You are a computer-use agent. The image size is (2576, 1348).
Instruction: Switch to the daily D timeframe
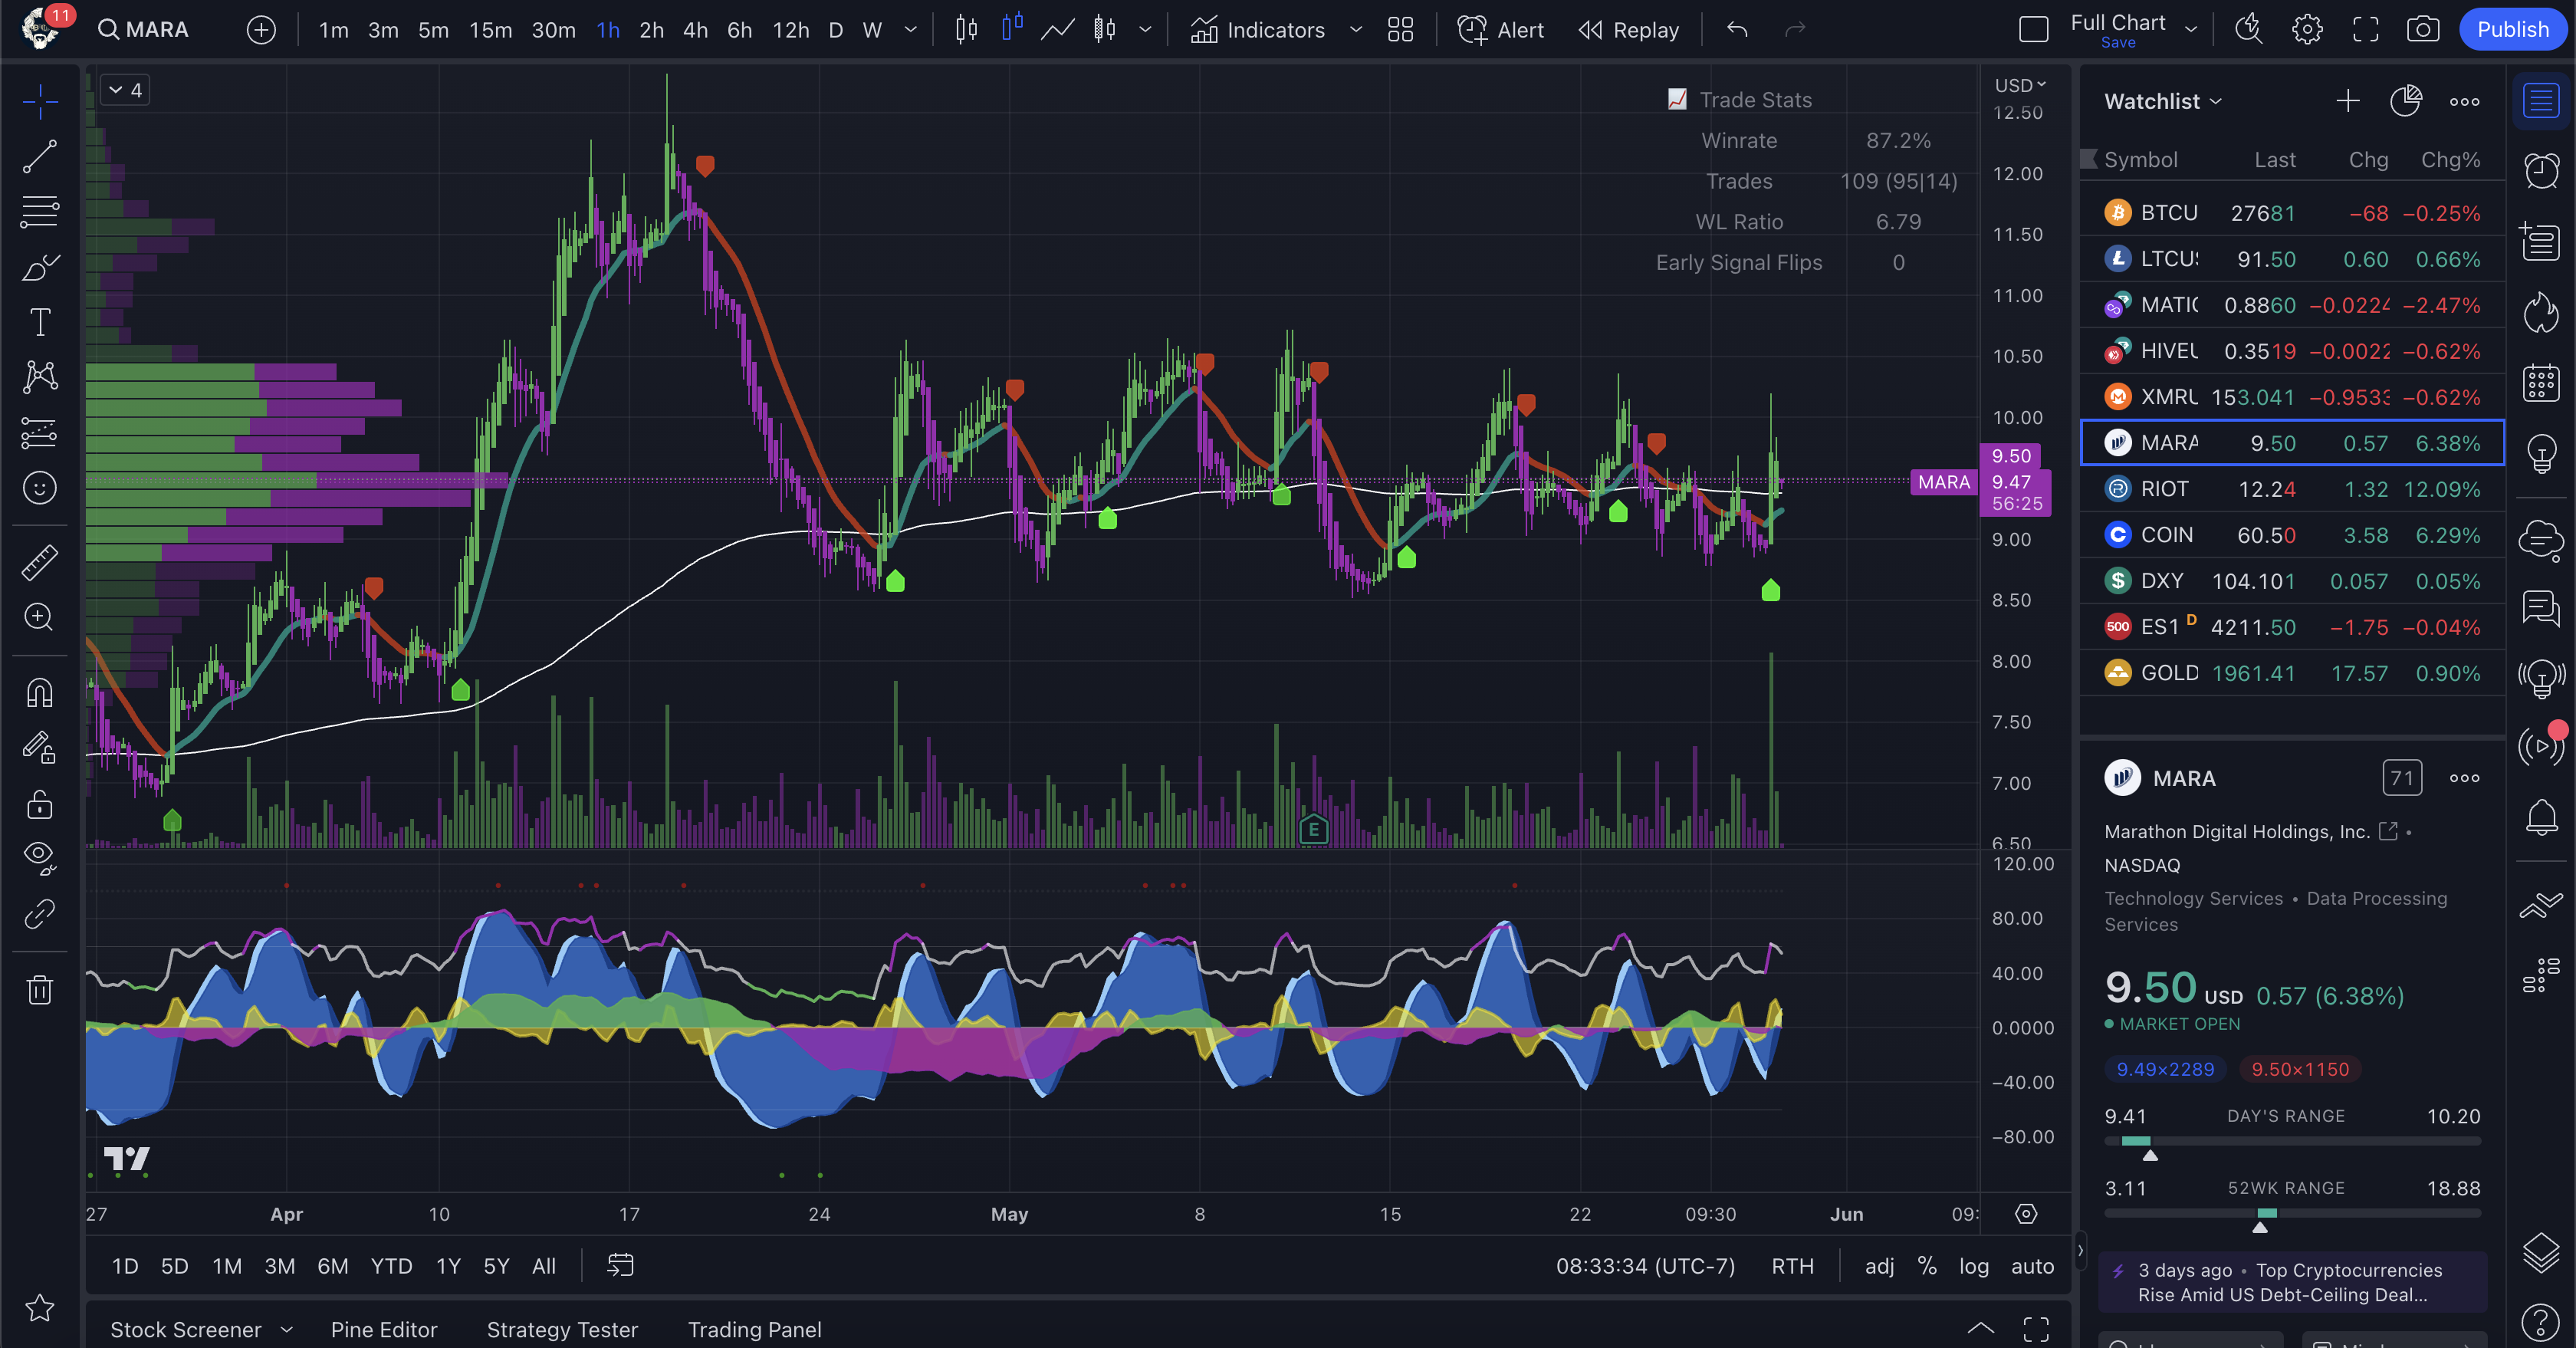[835, 30]
